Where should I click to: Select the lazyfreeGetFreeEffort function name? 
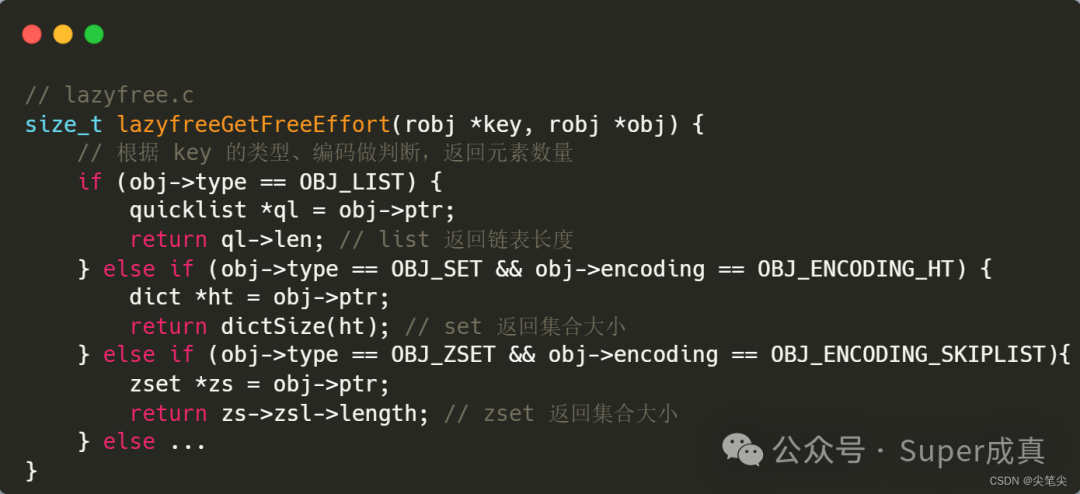254,125
